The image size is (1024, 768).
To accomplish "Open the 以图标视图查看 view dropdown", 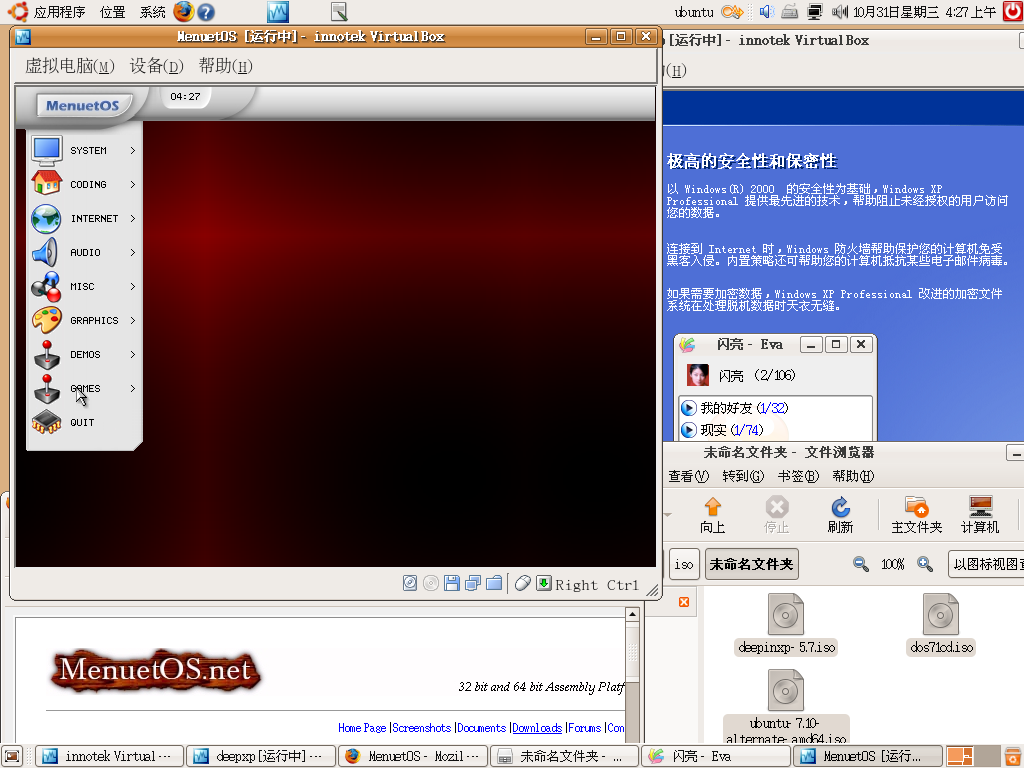I will click(x=986, y=564).
